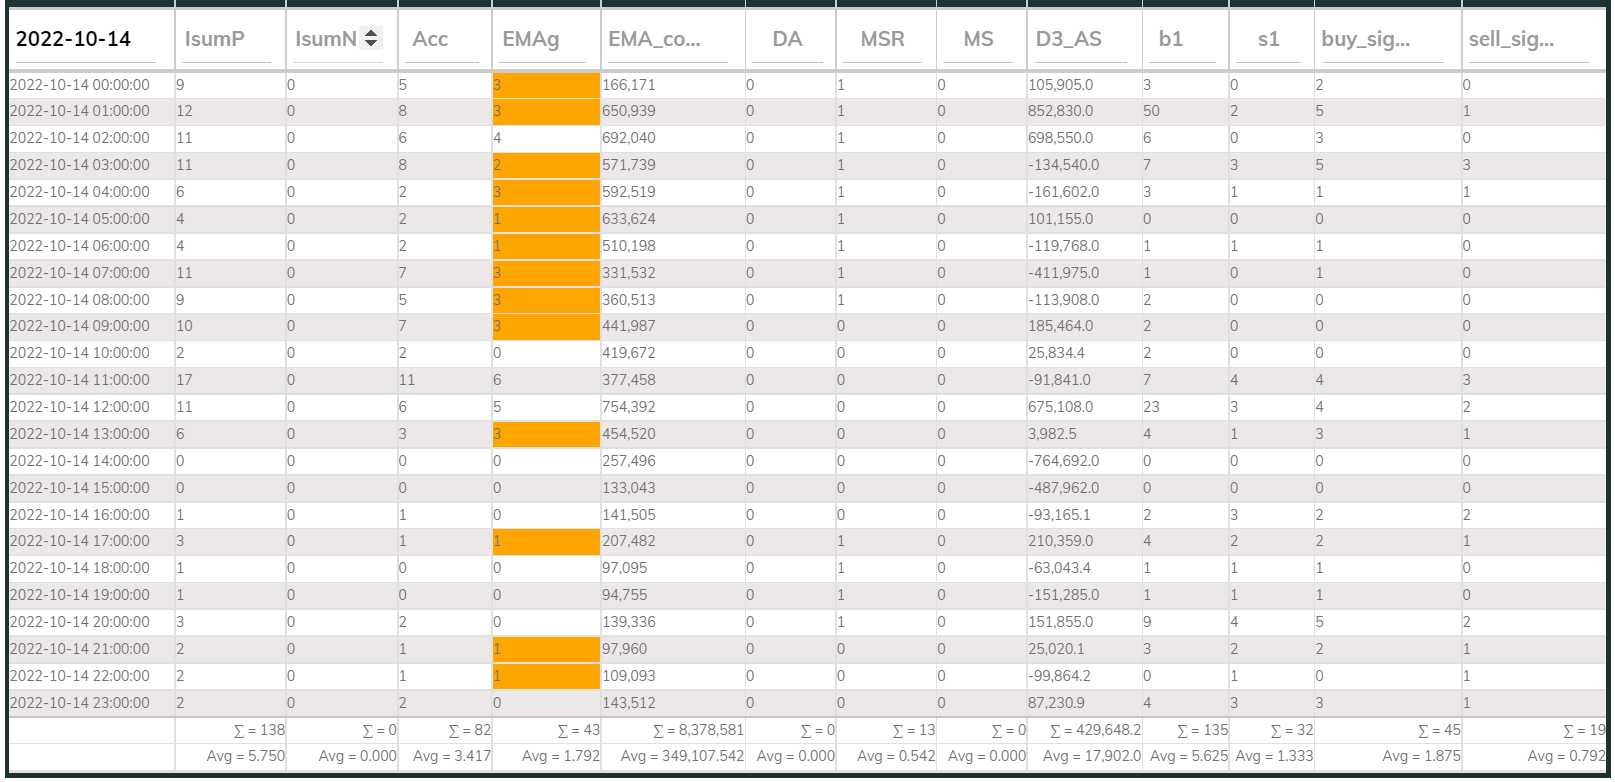Click the orange EMAg cell at 17:00:00
This screenshot has height=782, width=1615.
click(x=546, y=541)
